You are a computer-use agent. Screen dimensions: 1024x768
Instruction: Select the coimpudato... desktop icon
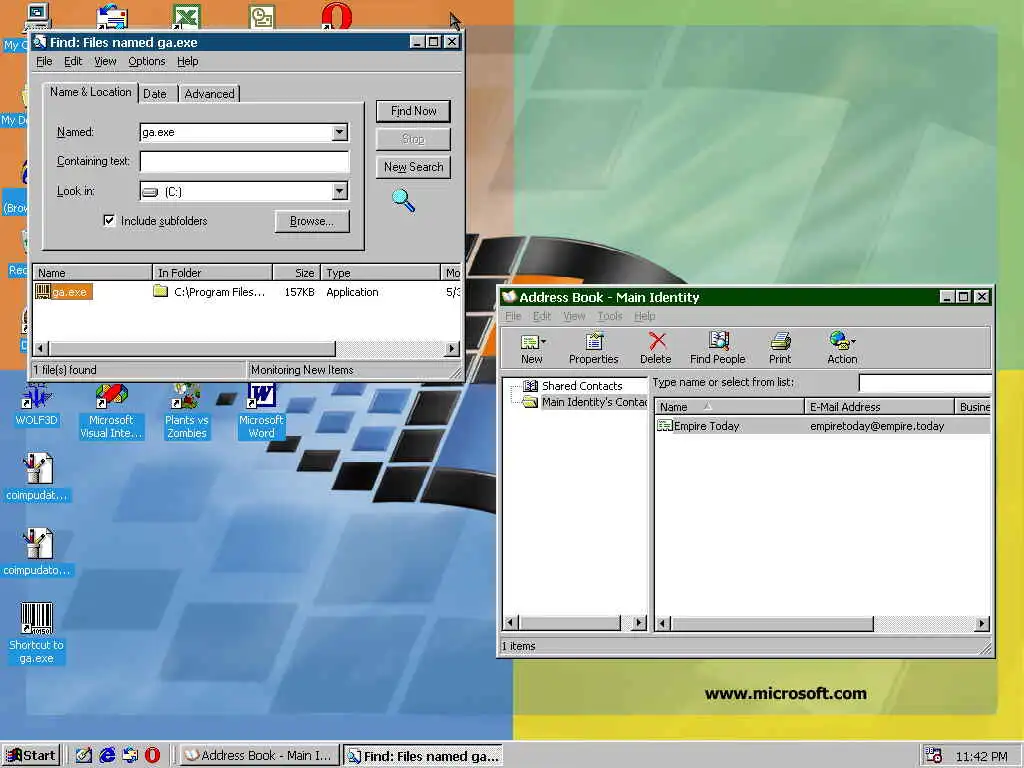tap(37, 552)
